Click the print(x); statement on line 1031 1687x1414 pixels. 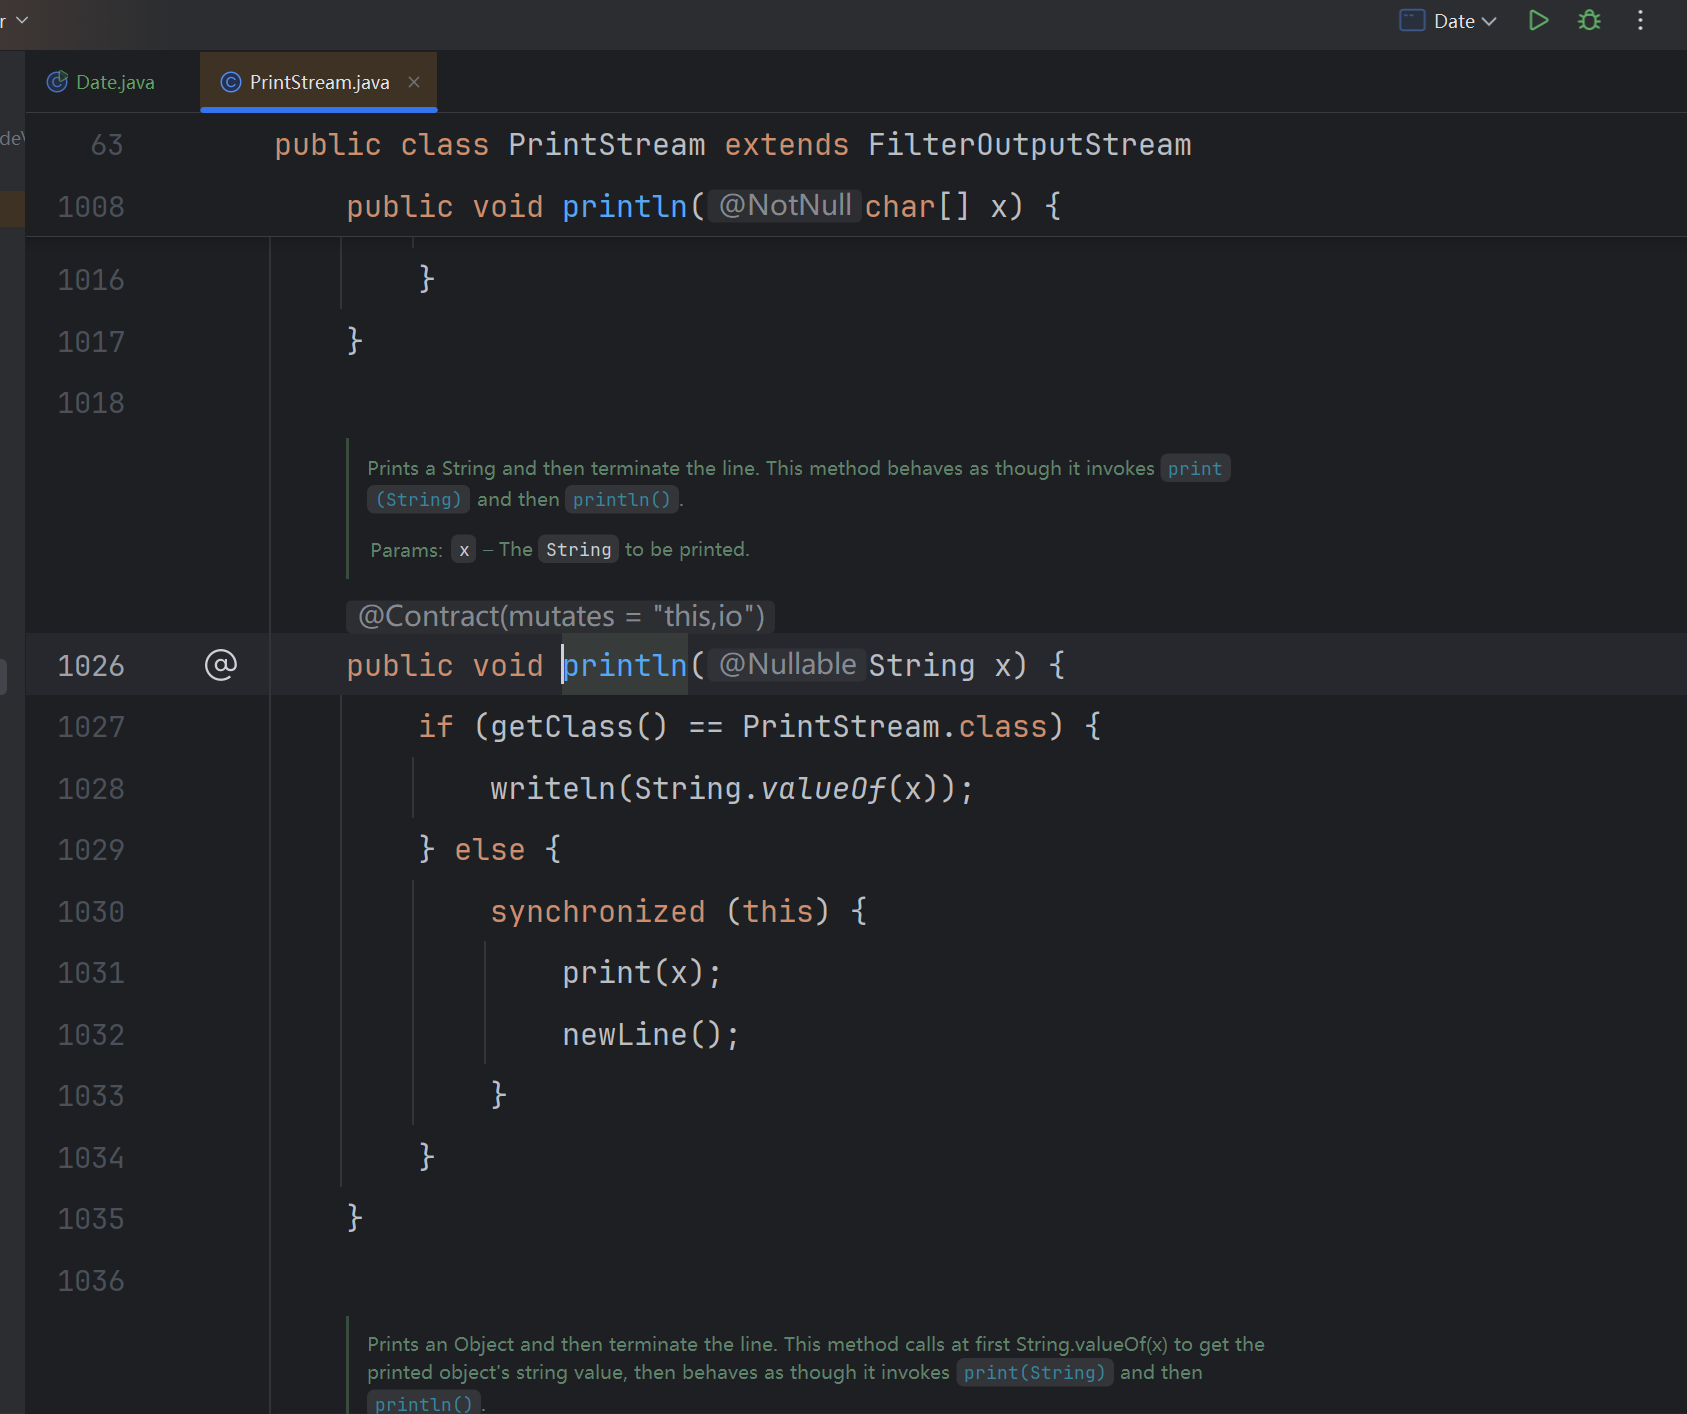(x=642, y=973)
